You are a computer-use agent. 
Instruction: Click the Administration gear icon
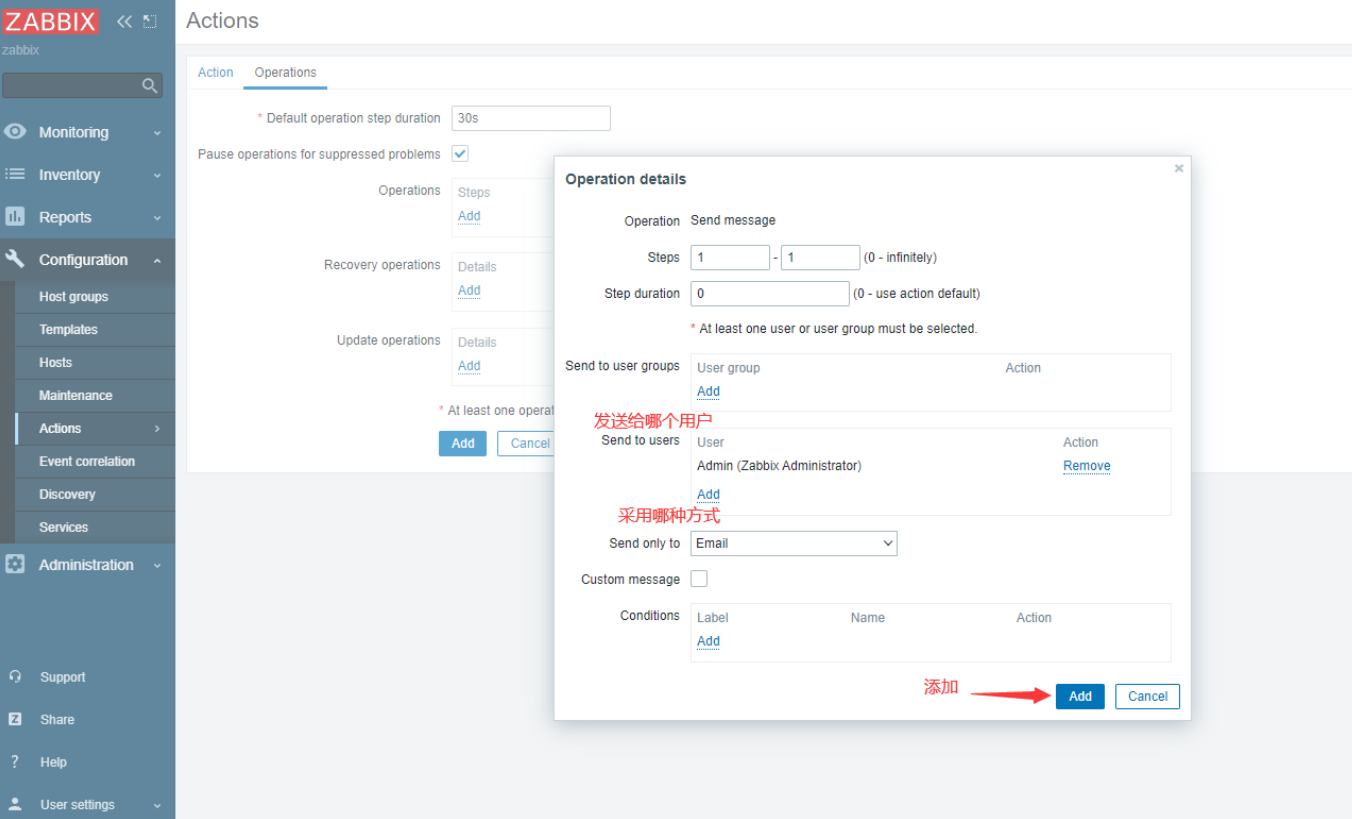15,564
